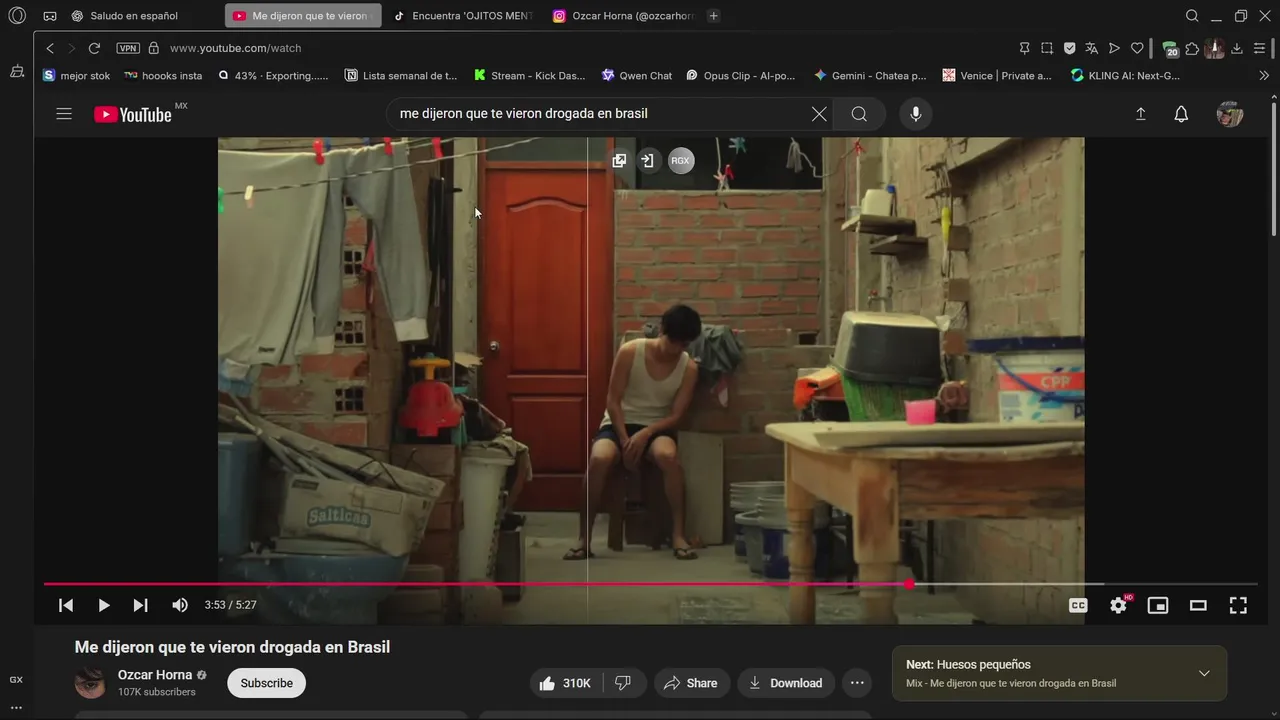Run the YouTube search with magnifier
The width and height of the screenshot is (1280, 720).
pyautogui.click(x=859, y=114)
